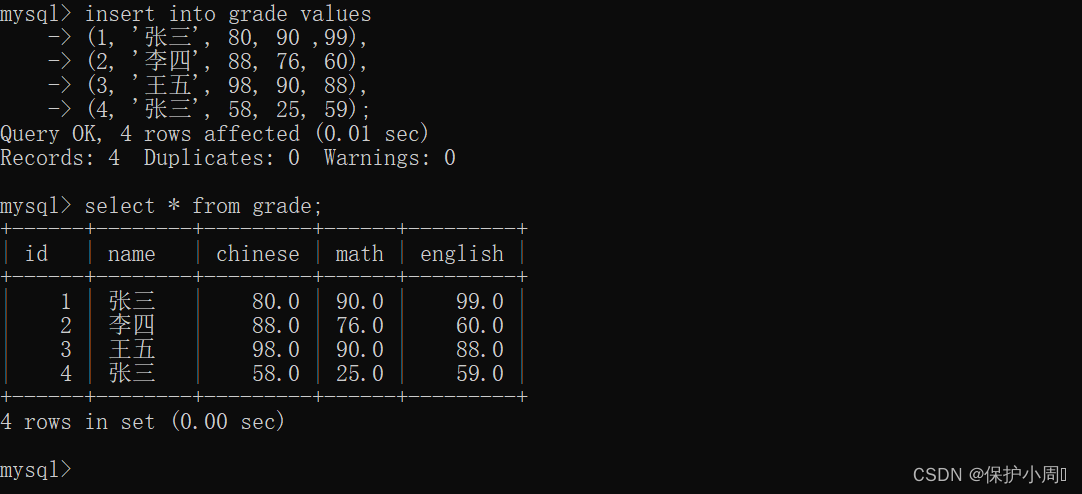
Task: Click the inserted row (2, '李四', 88, 76, 60)
Action: [227, 62]
